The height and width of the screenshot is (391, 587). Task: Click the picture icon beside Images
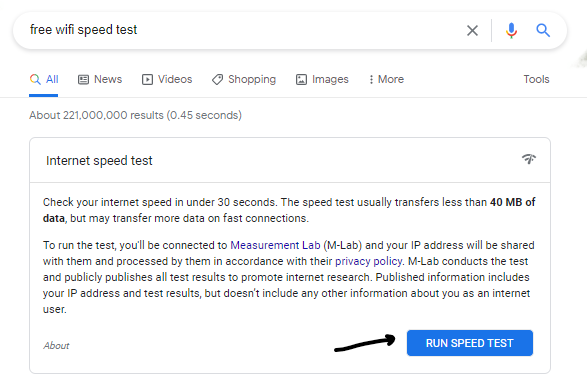[x=301, y=79]
